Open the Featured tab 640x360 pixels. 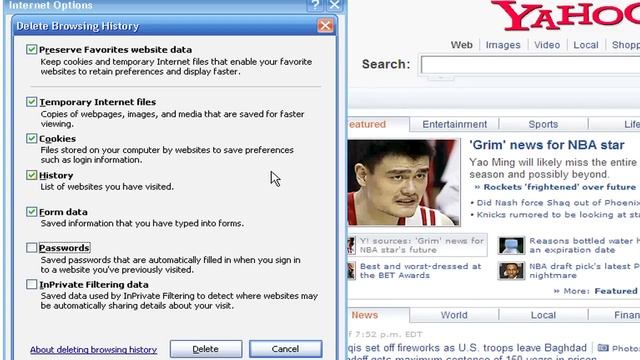378,124
